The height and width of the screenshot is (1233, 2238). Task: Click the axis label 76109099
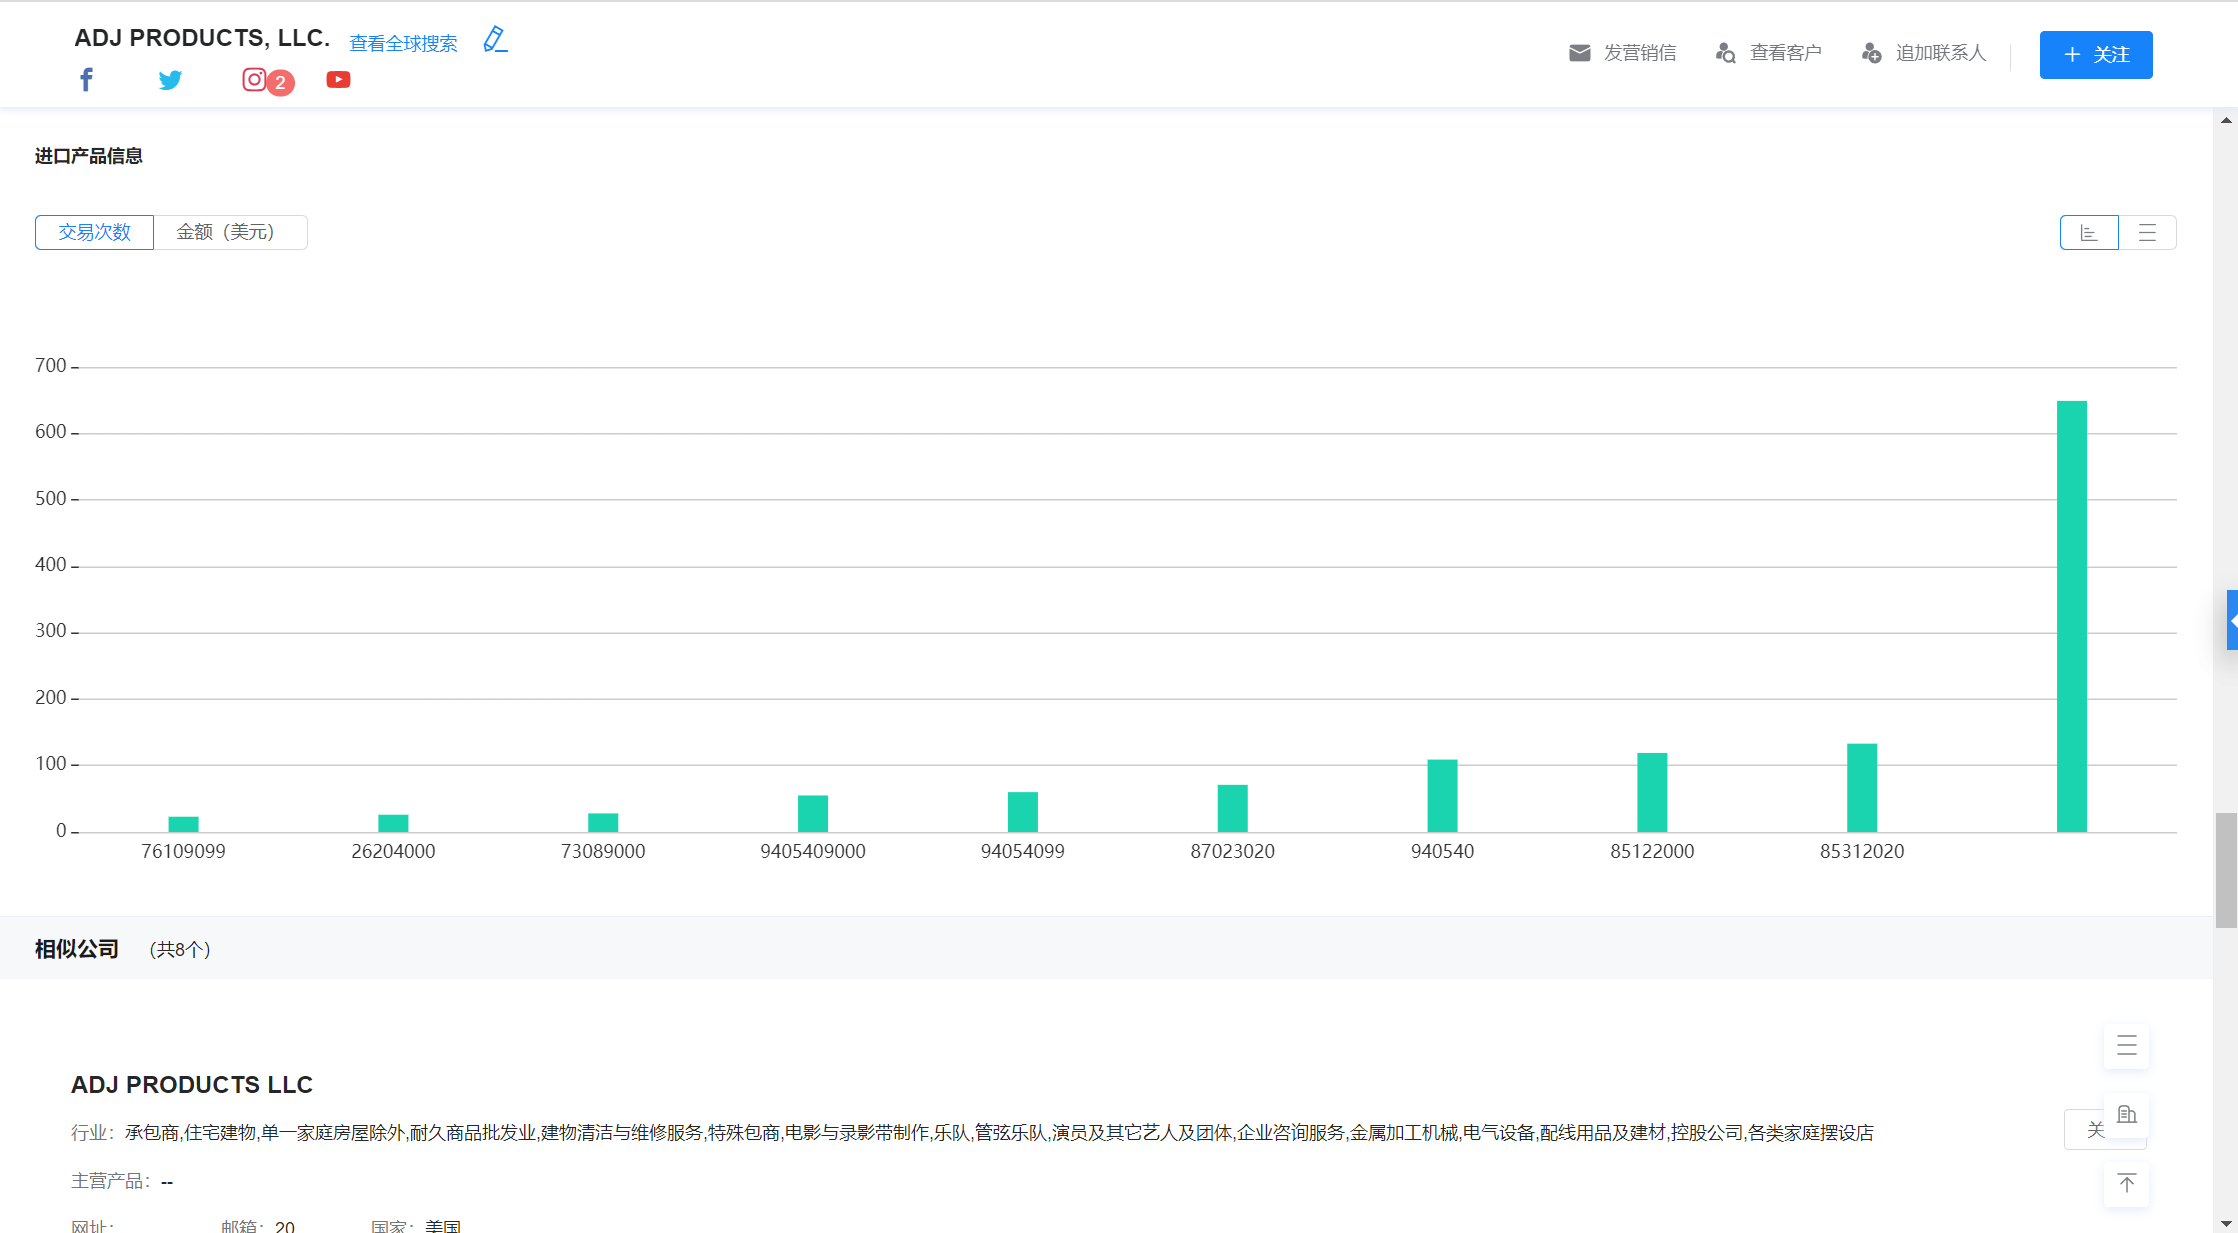183,852
